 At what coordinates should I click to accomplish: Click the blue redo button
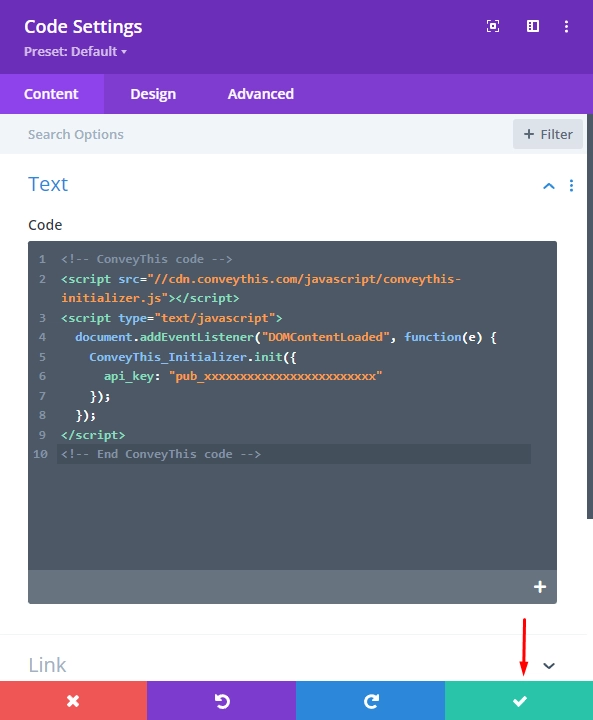370,701
